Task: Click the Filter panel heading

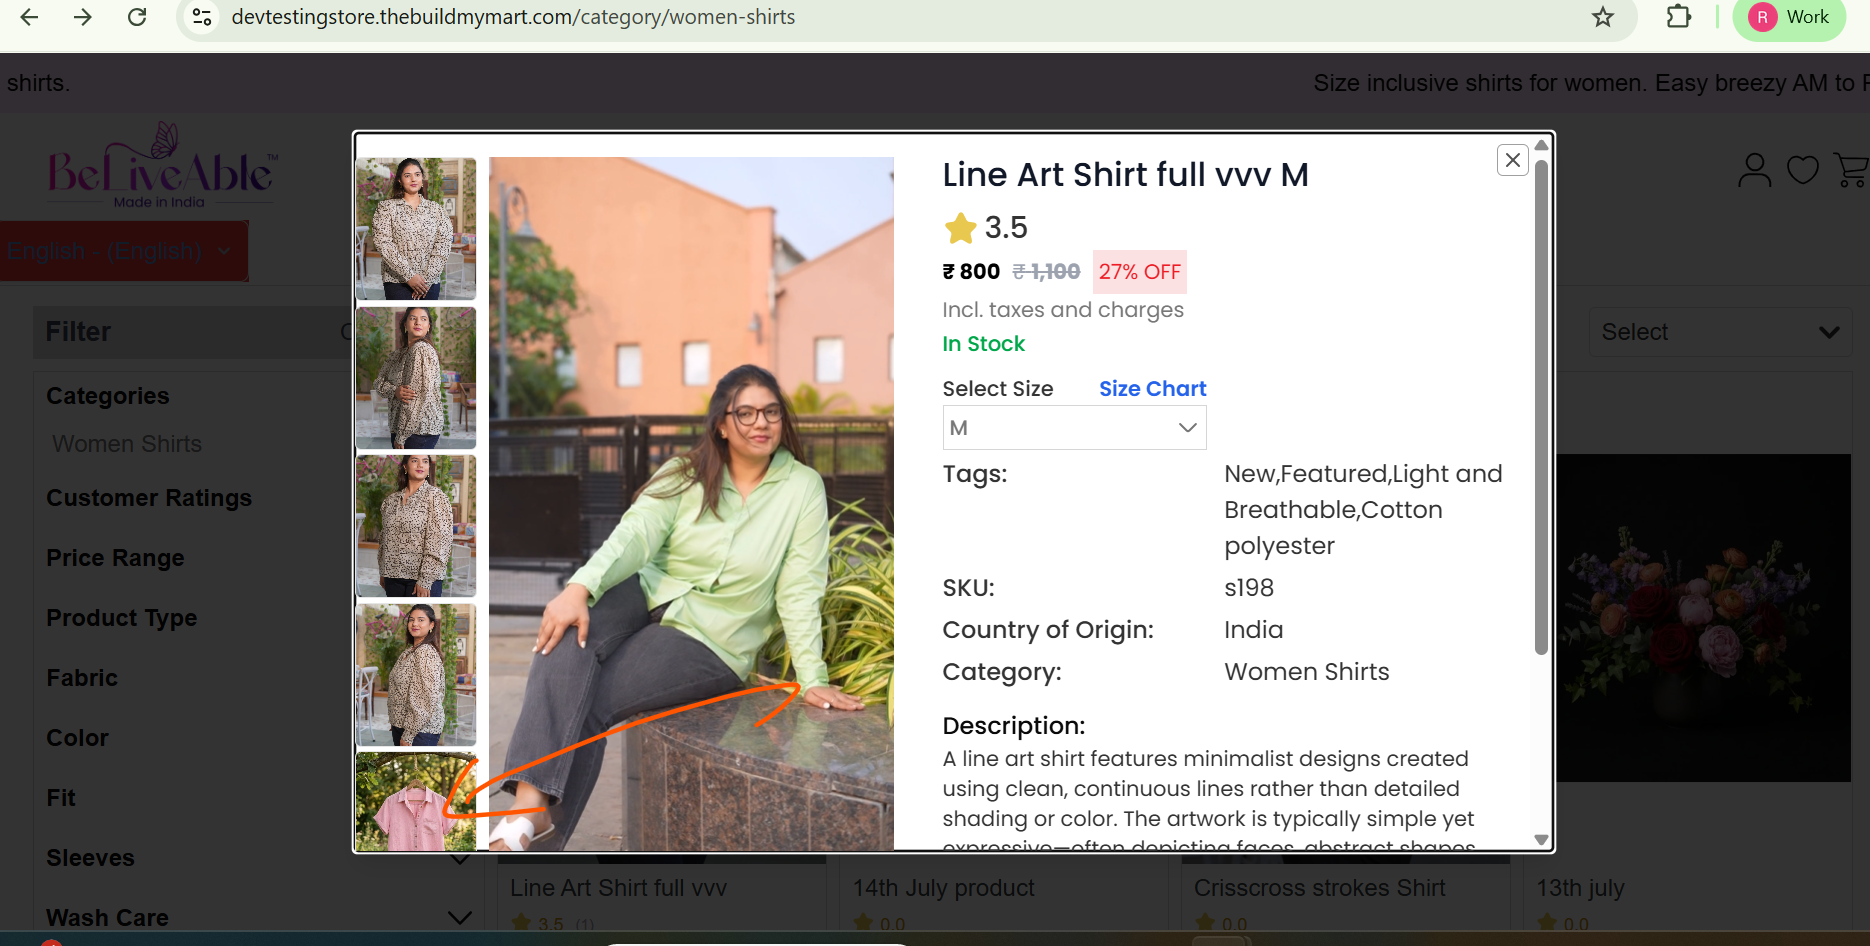Action: [x=78, y=332]
